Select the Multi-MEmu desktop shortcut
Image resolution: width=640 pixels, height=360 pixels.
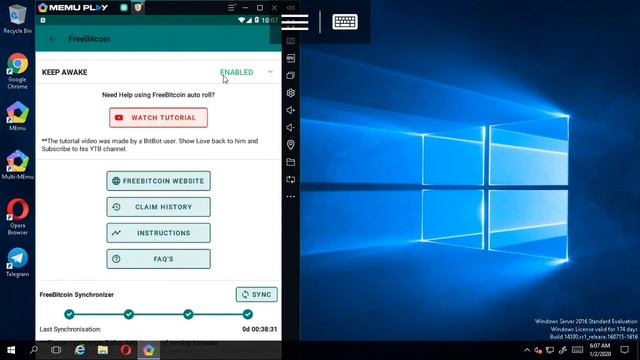click(18, 164)
